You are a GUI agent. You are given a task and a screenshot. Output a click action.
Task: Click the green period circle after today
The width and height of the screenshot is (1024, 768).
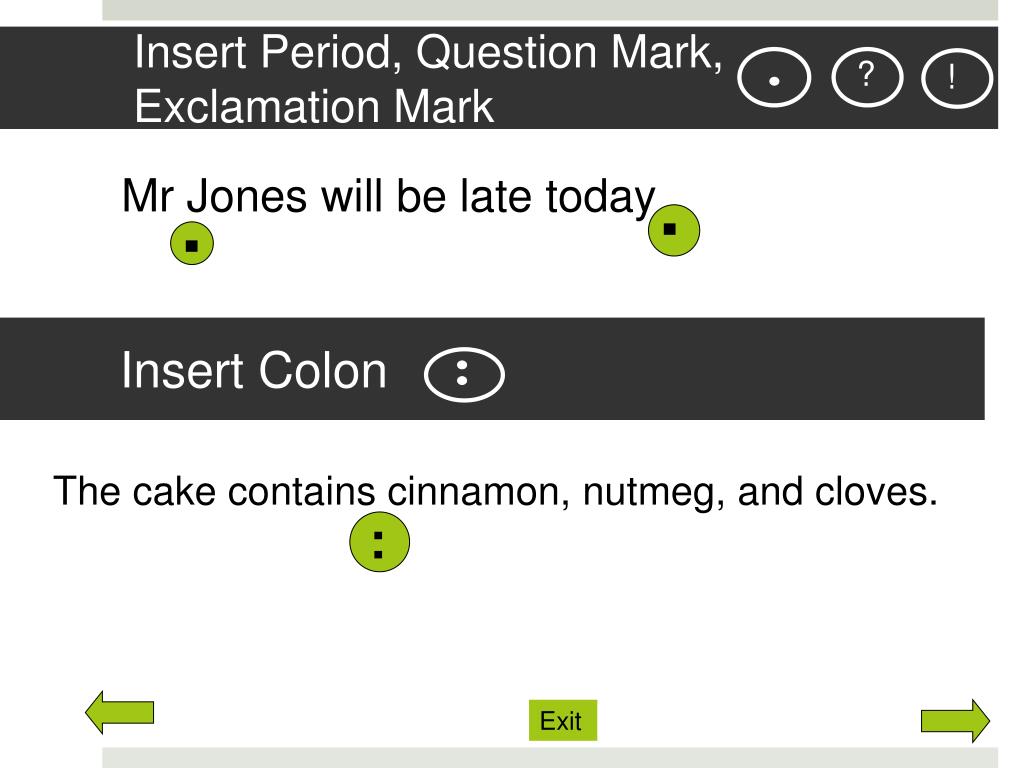(x=674, y=230)
